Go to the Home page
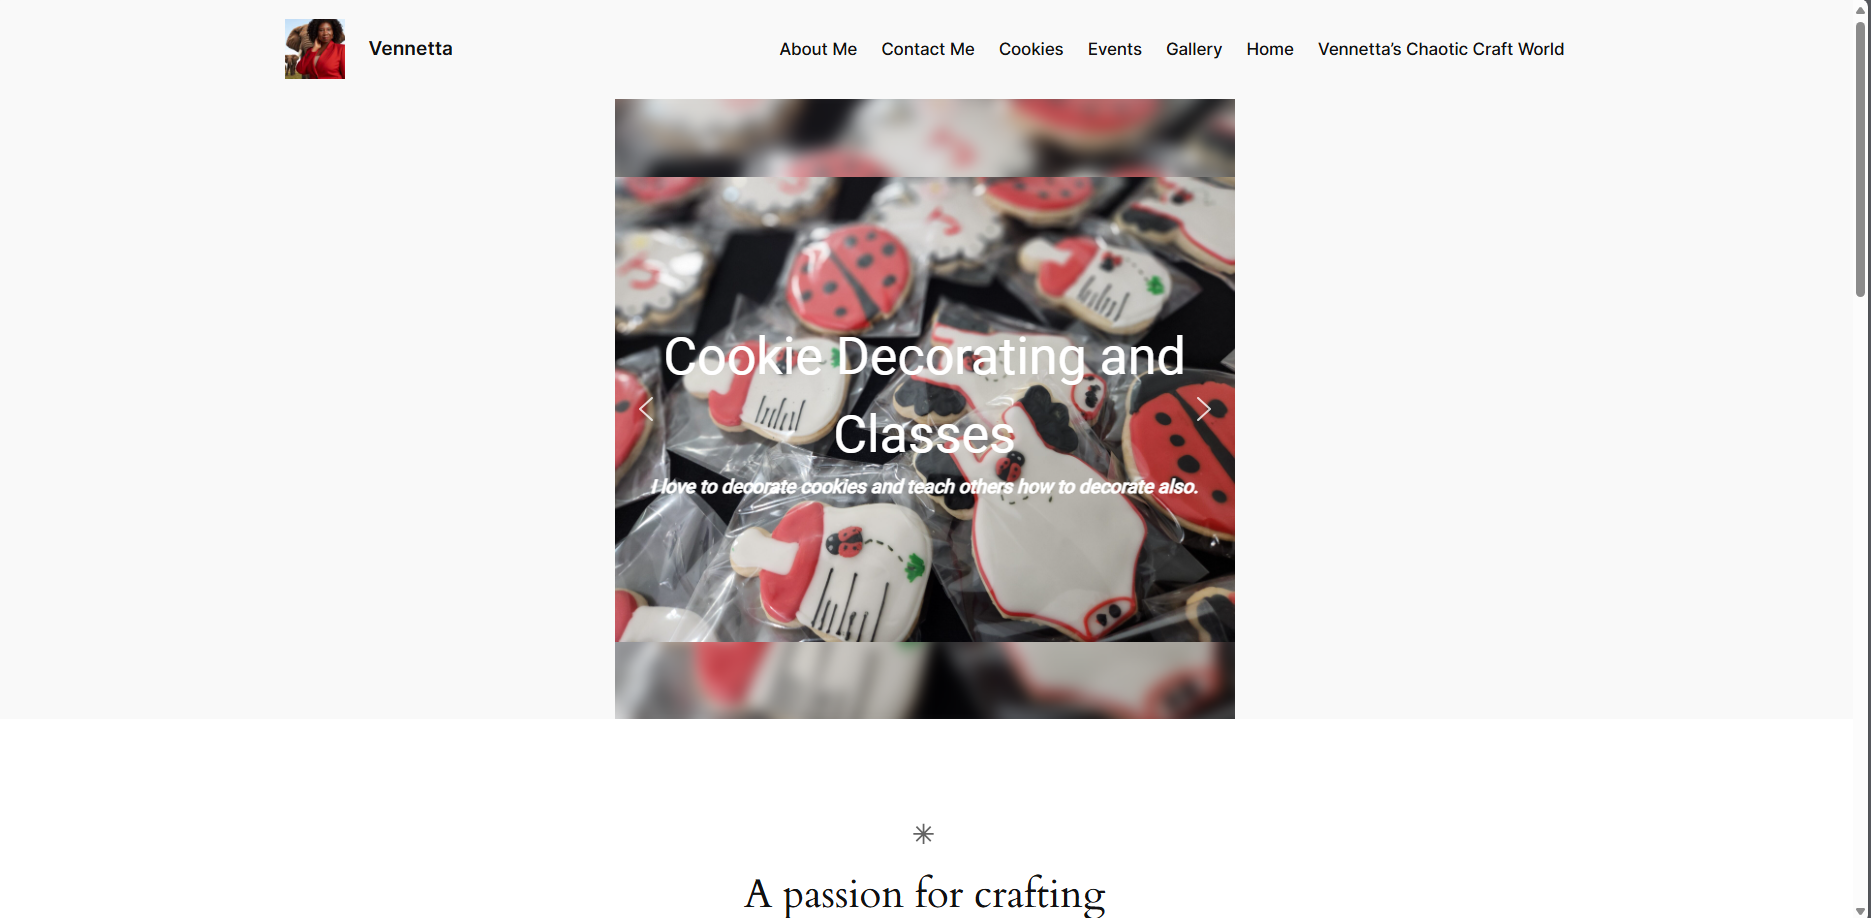The width and height of the screenshot is (1871, 918). pos(1270,49)
